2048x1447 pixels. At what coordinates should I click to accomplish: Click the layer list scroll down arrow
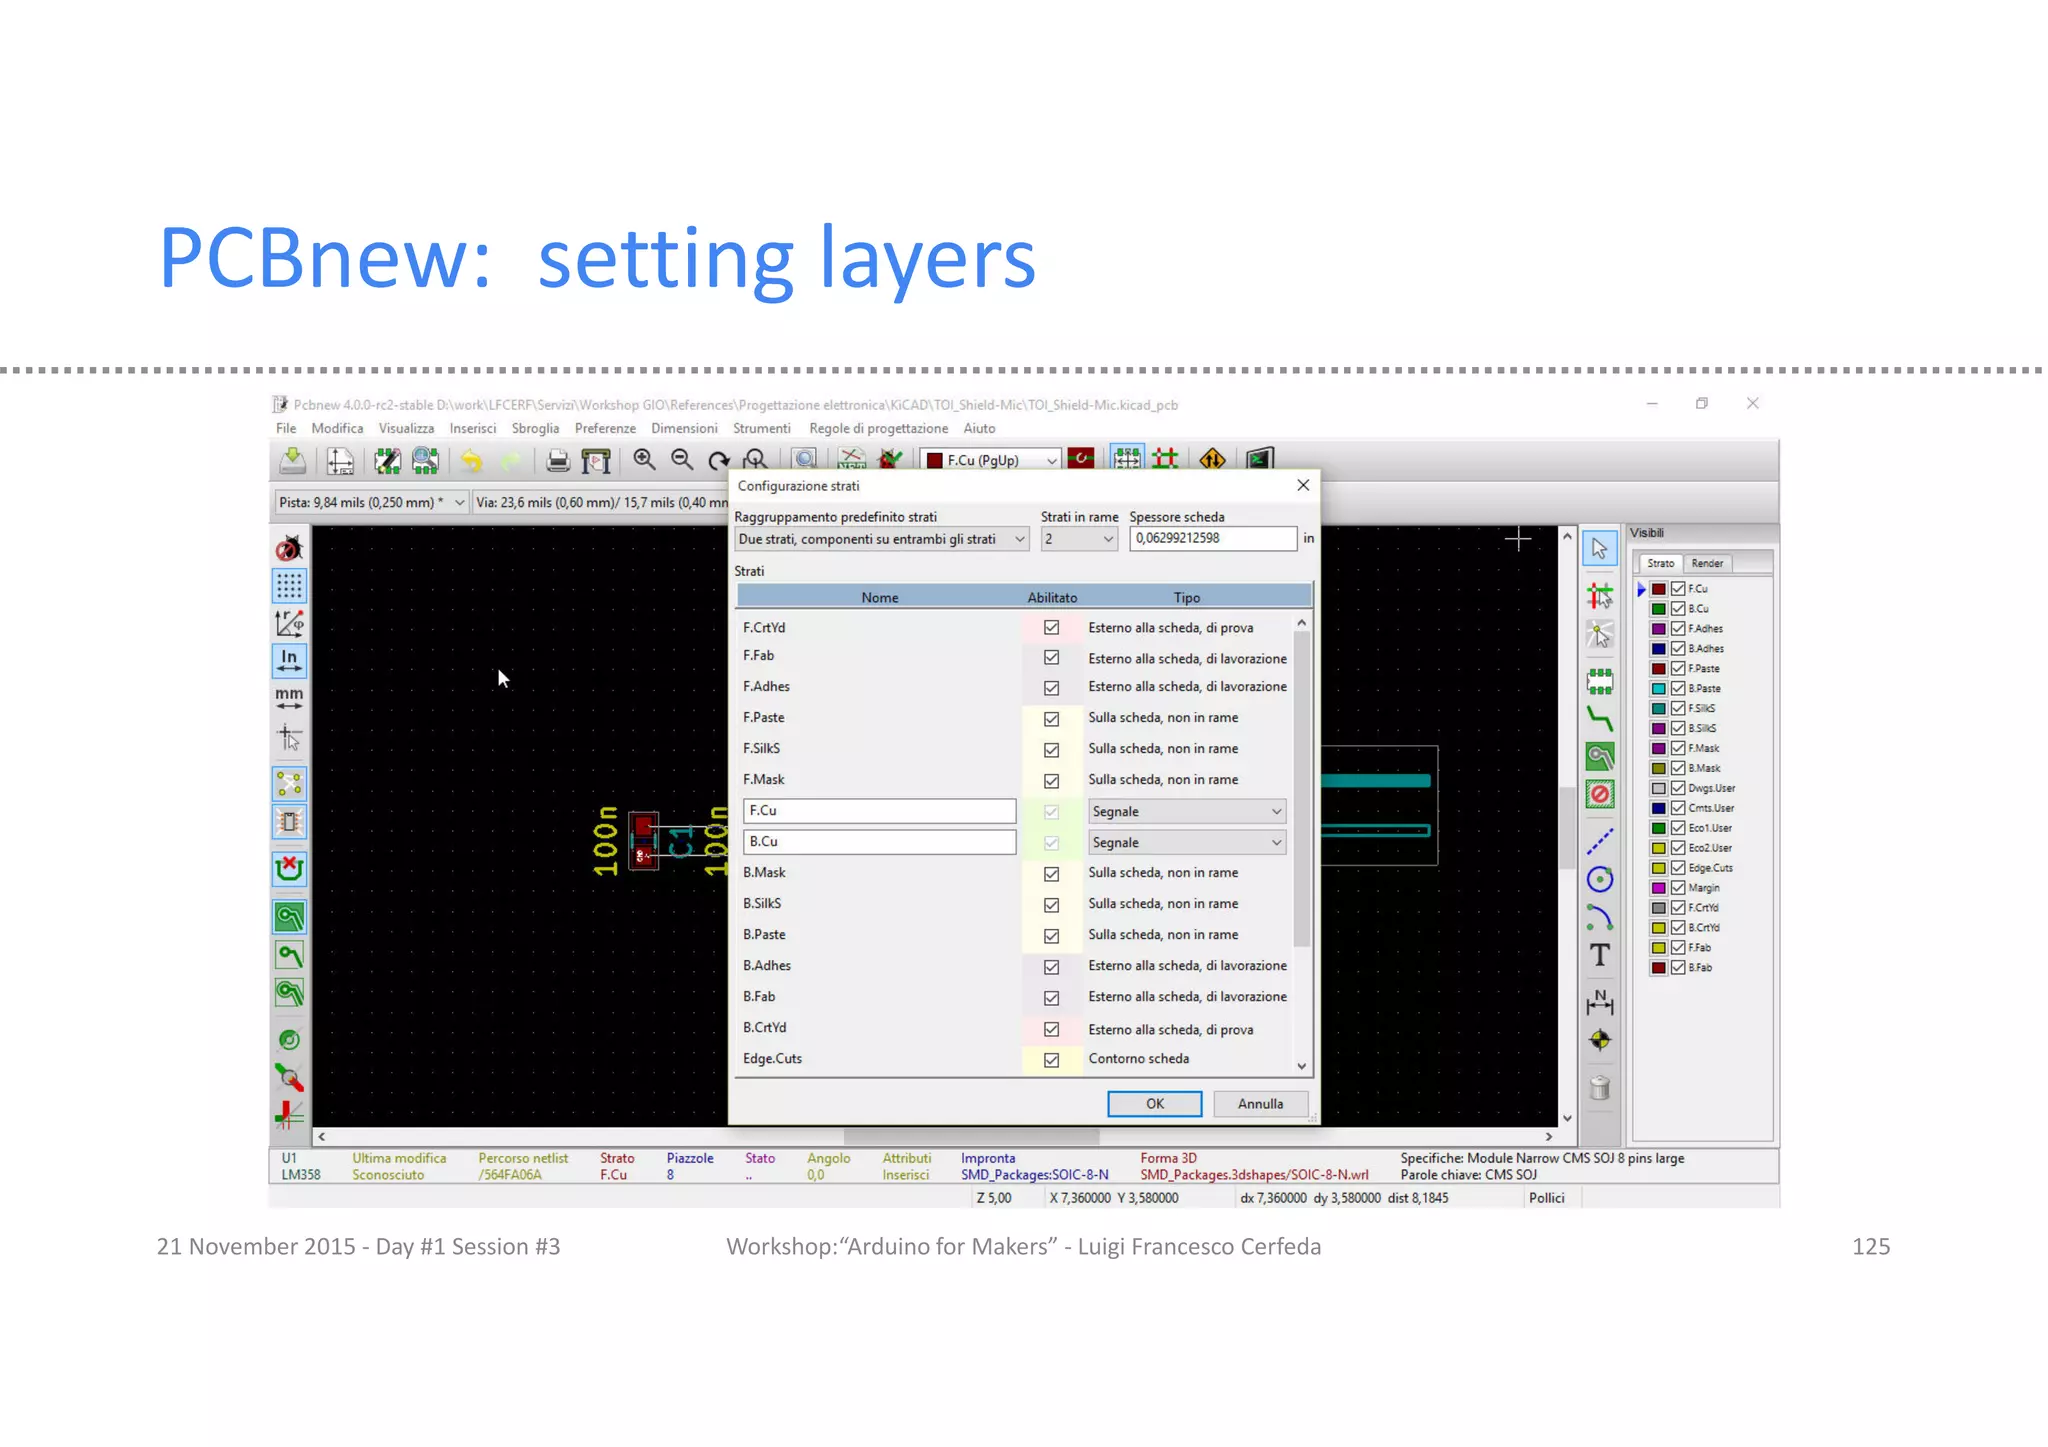point(1301,1066)
